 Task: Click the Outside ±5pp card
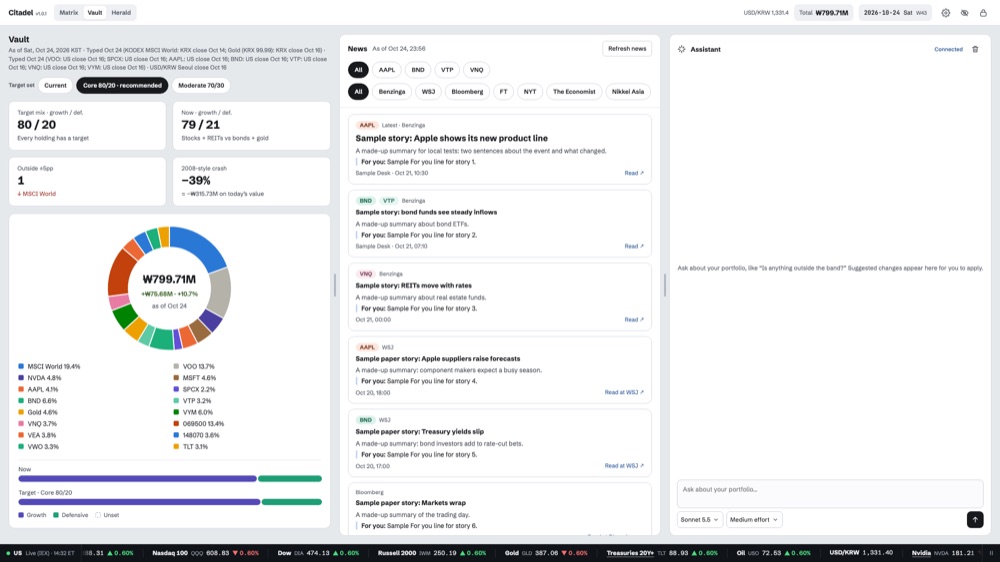click(x=87, y=182)
